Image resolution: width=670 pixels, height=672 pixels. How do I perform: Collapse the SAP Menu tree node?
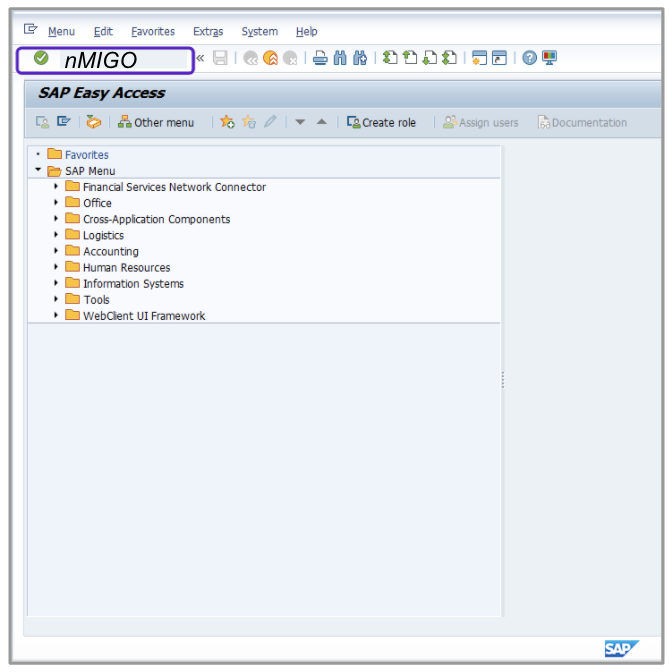[39, 171]
